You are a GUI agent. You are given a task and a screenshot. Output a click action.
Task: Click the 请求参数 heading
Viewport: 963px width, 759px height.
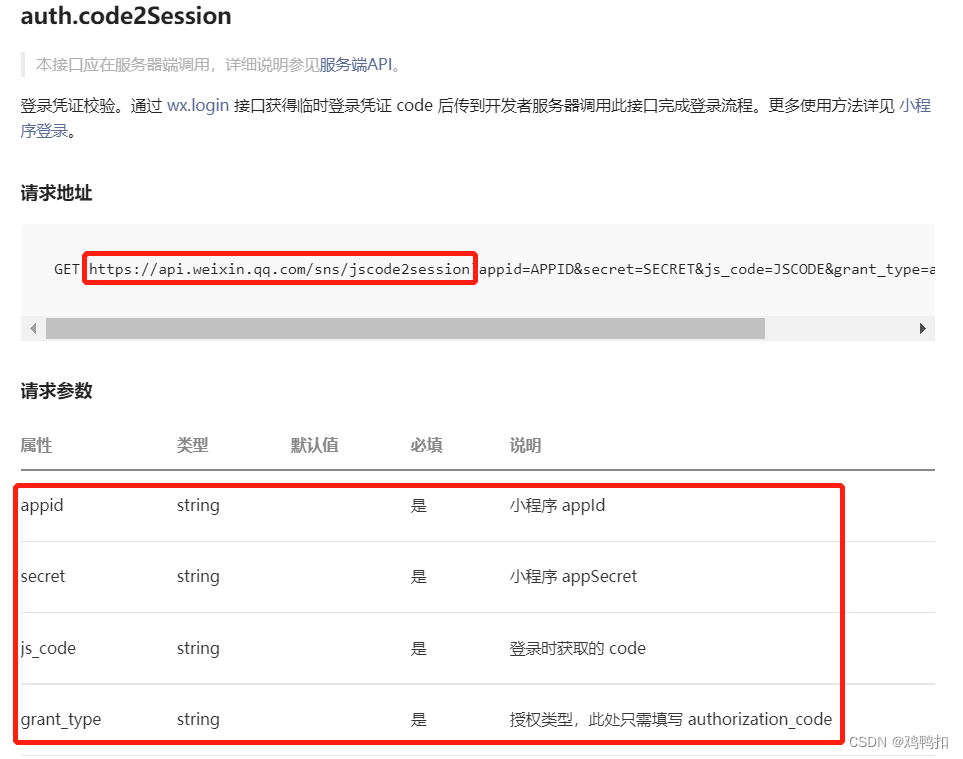pyautogui.click(x=56, y=391)
